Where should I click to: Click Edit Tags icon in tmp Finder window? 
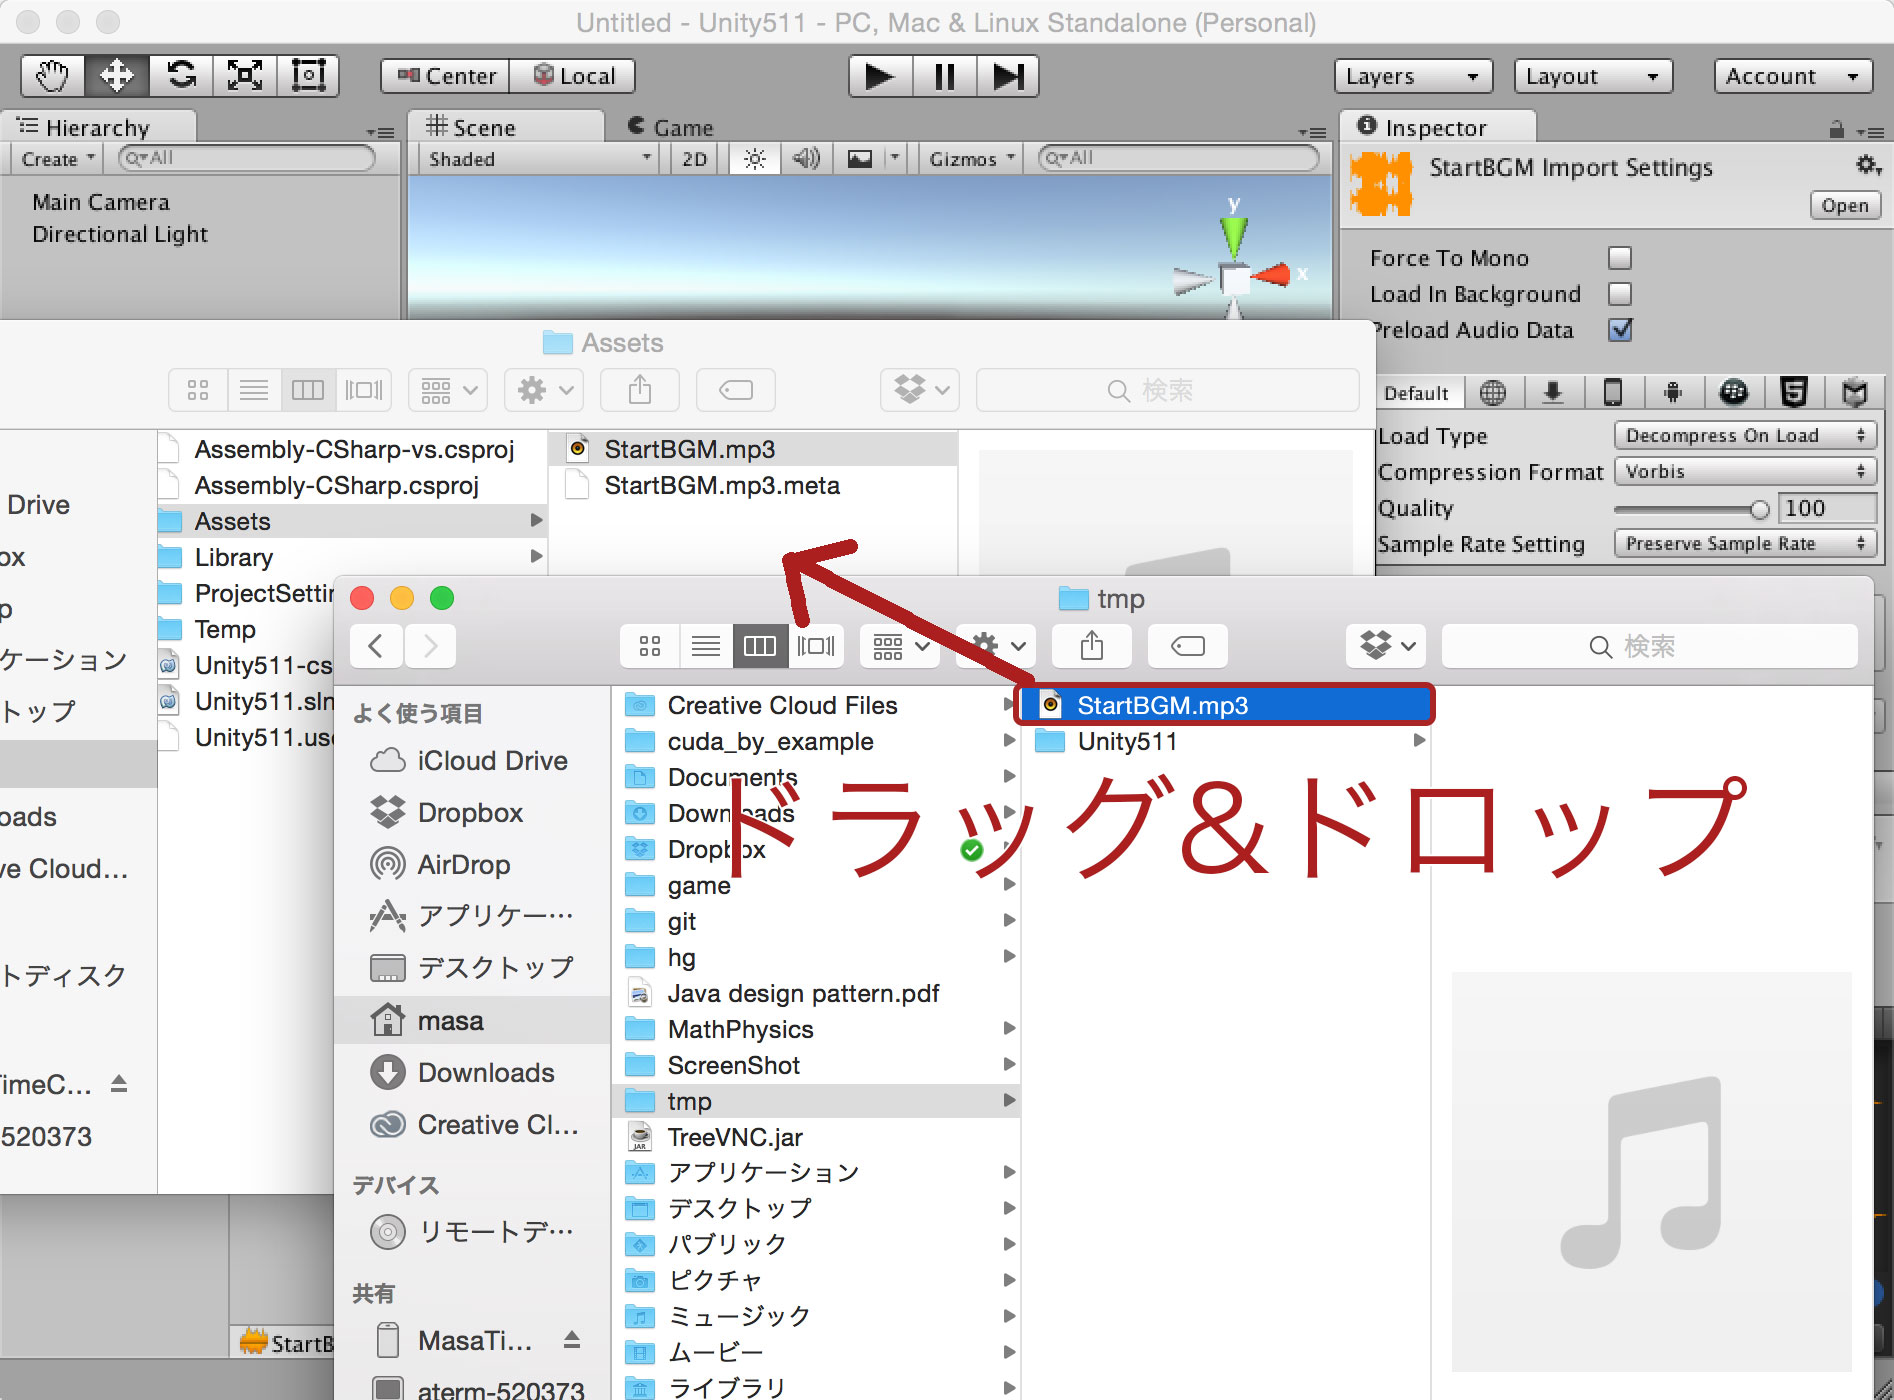[1188, 646]
